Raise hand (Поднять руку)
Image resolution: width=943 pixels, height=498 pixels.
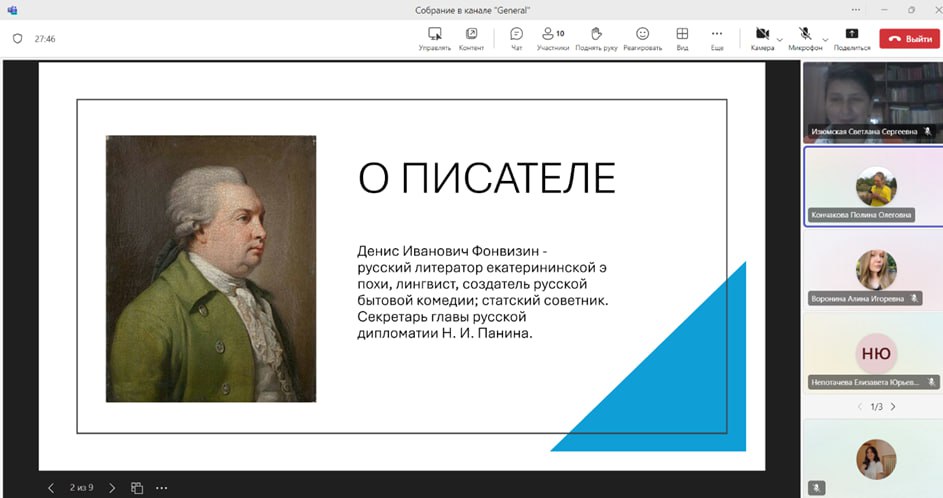tap(596, 38)
